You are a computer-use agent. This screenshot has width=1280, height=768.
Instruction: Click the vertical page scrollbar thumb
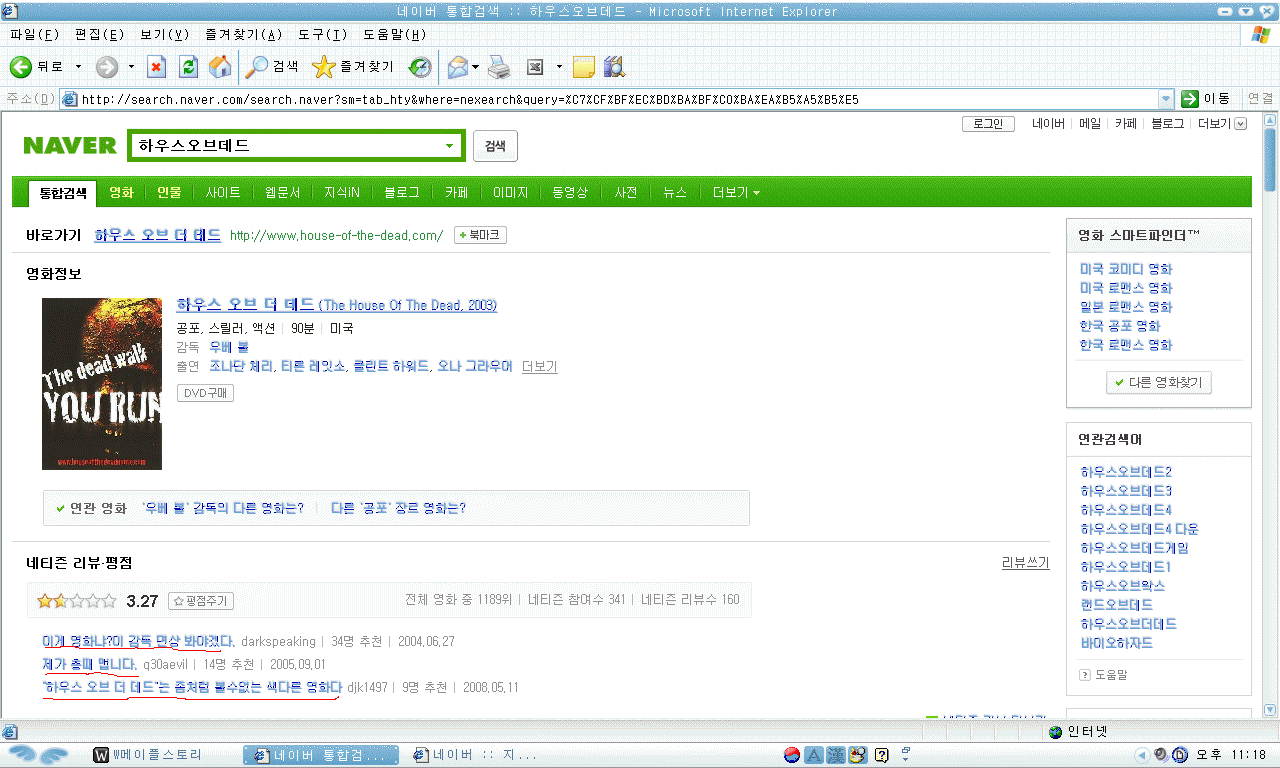click(x=1270, y=158)
